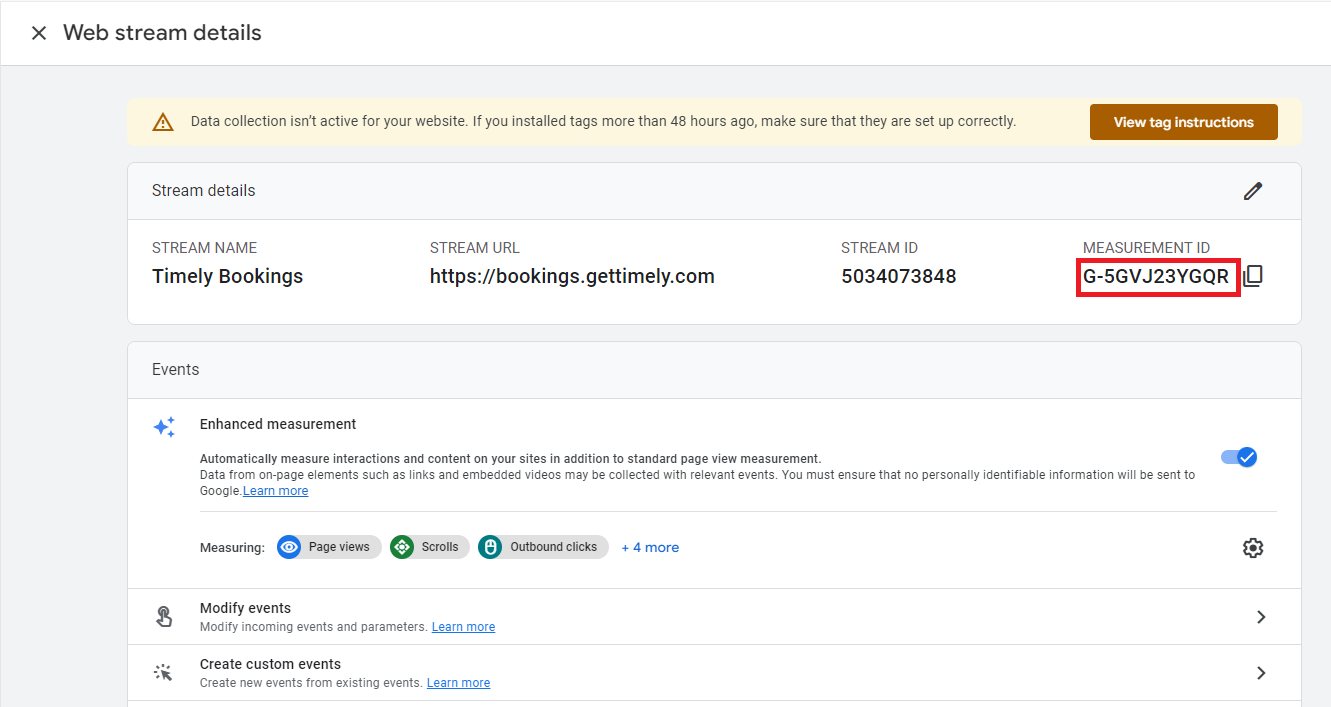Open Learn more link for Create custom events

point(458,683)
